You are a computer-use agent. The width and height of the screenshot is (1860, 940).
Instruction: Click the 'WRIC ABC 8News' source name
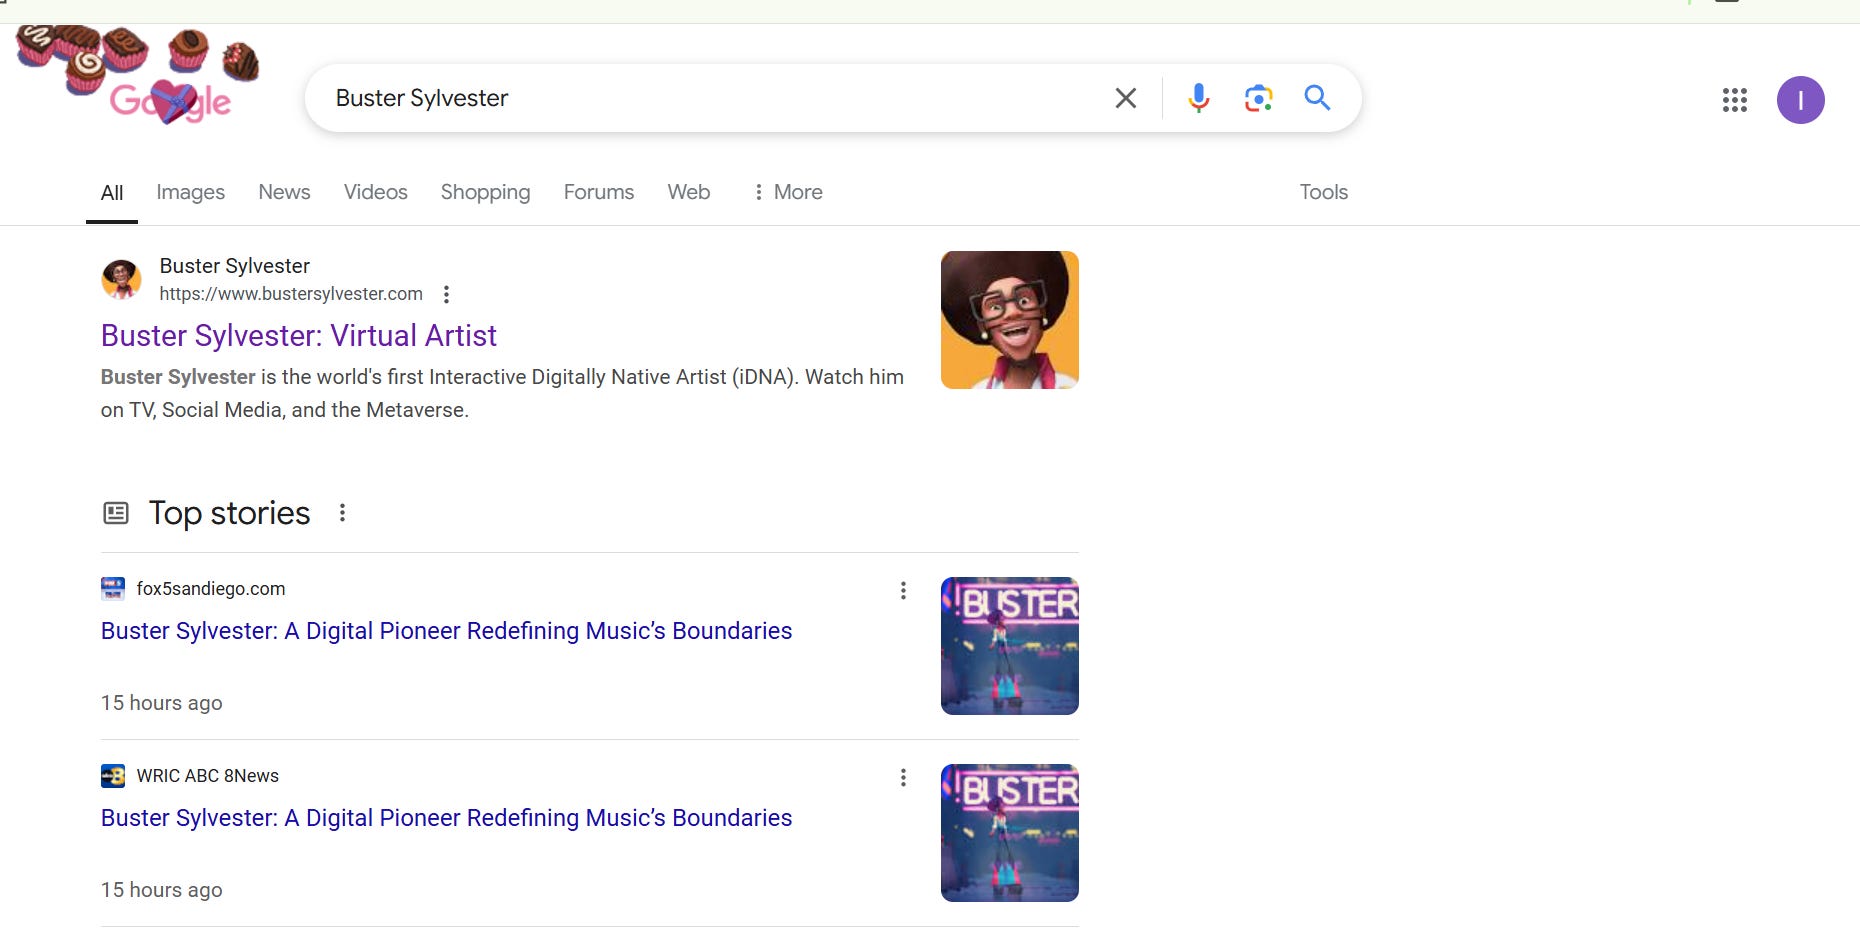click(207, 776)
